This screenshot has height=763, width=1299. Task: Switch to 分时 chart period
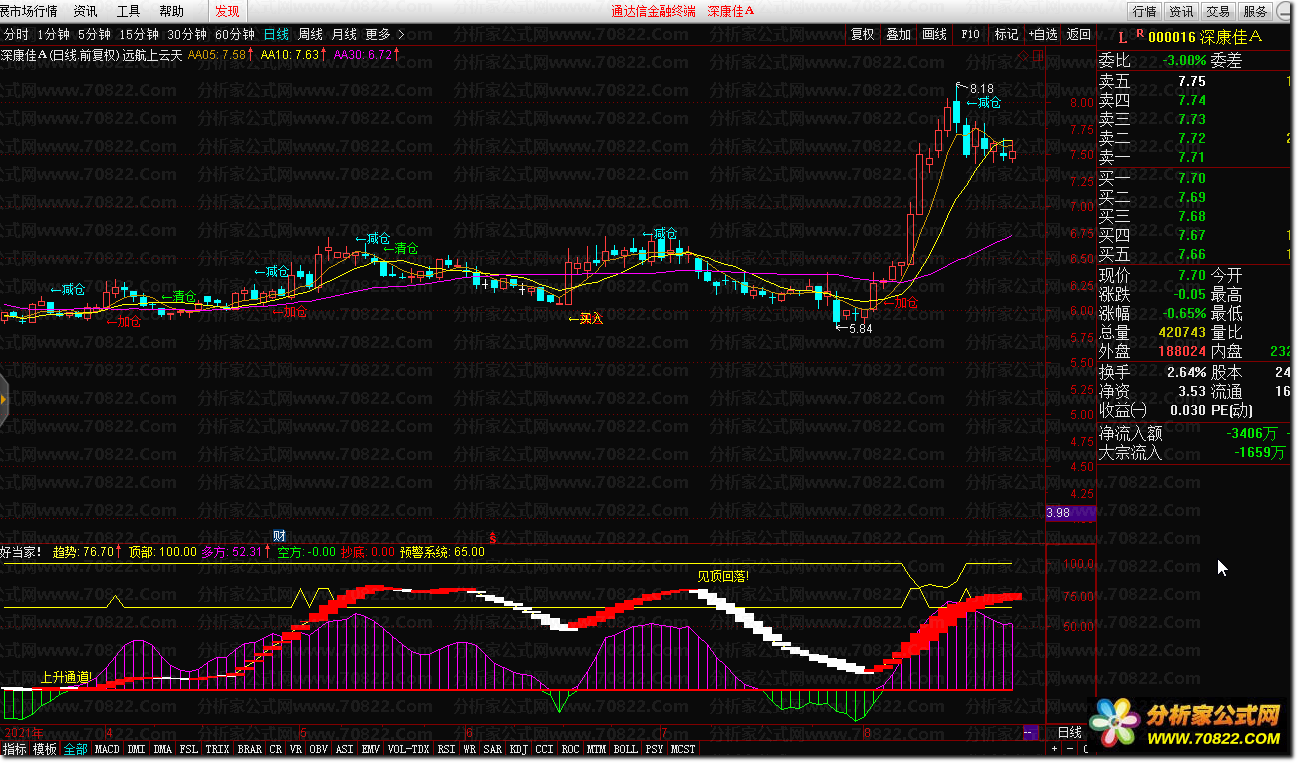[x=16, y=34]
